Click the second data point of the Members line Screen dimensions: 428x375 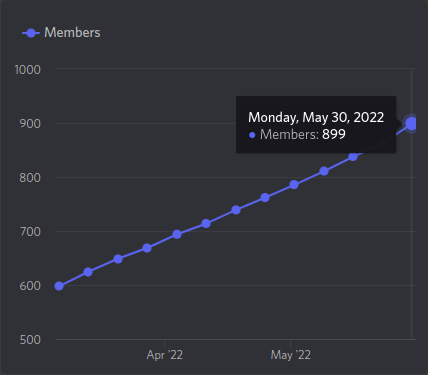click(x=88, y=272)
